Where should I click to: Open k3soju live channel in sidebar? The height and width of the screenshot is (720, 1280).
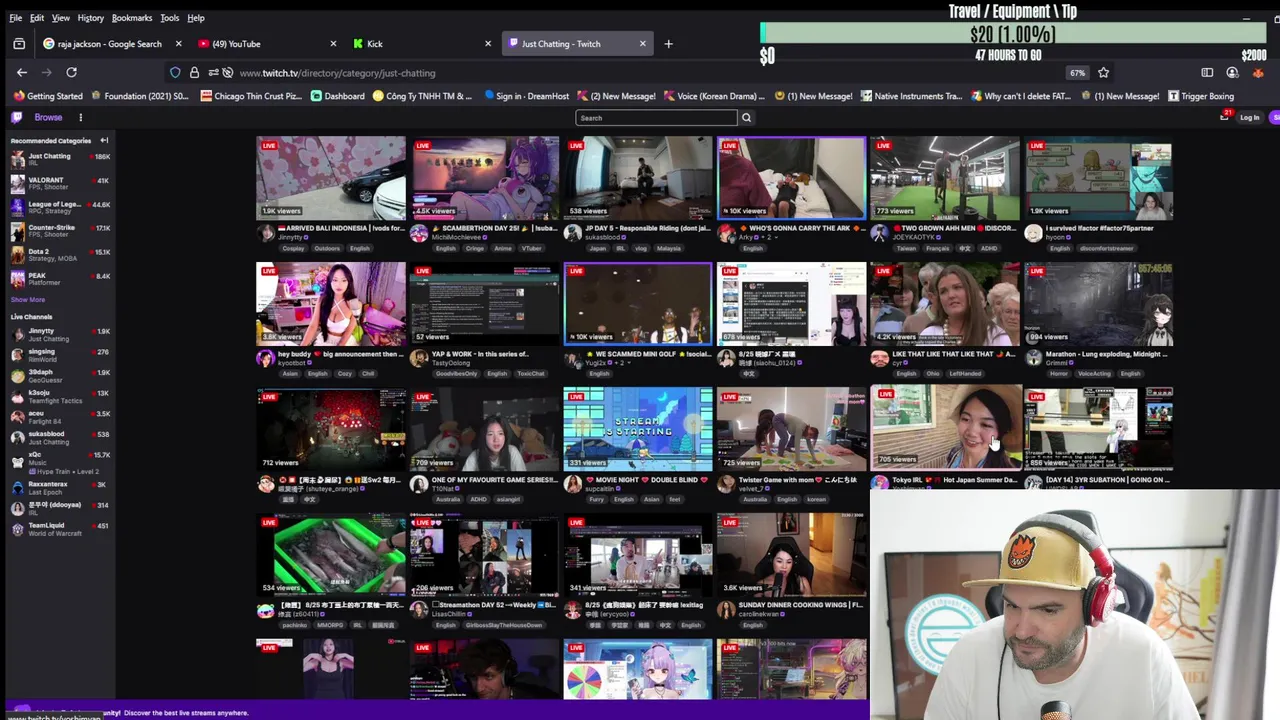[60, 396]
